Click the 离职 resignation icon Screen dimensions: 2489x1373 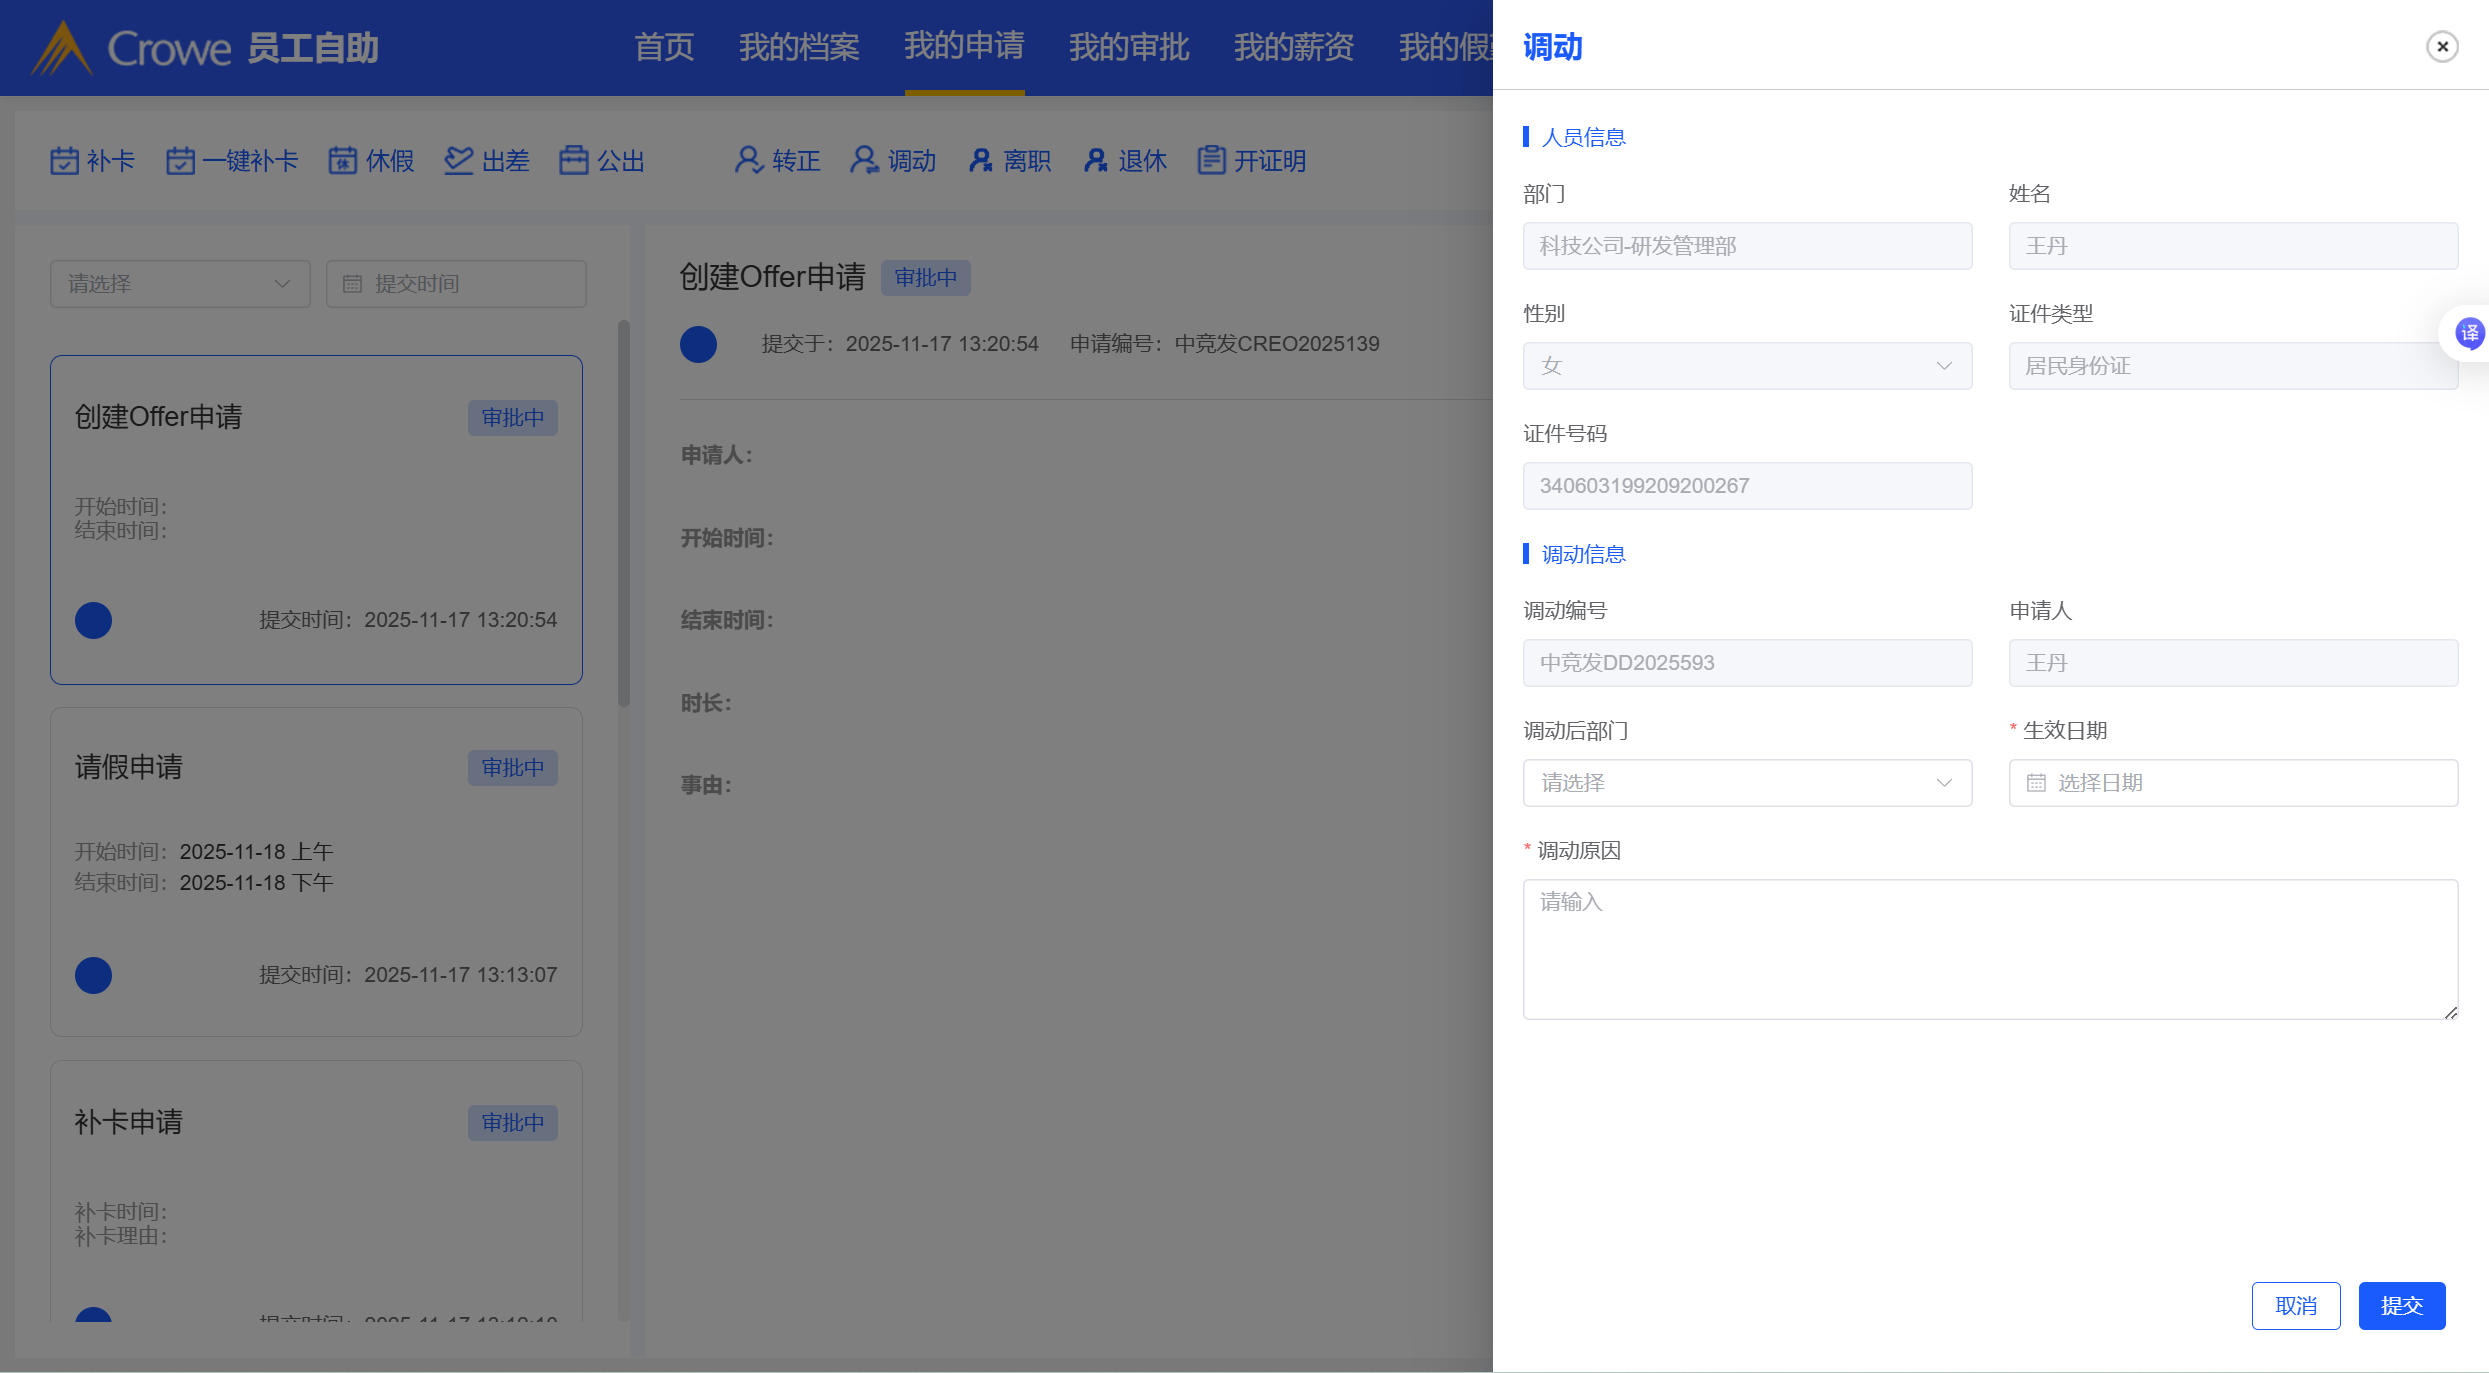980,161
